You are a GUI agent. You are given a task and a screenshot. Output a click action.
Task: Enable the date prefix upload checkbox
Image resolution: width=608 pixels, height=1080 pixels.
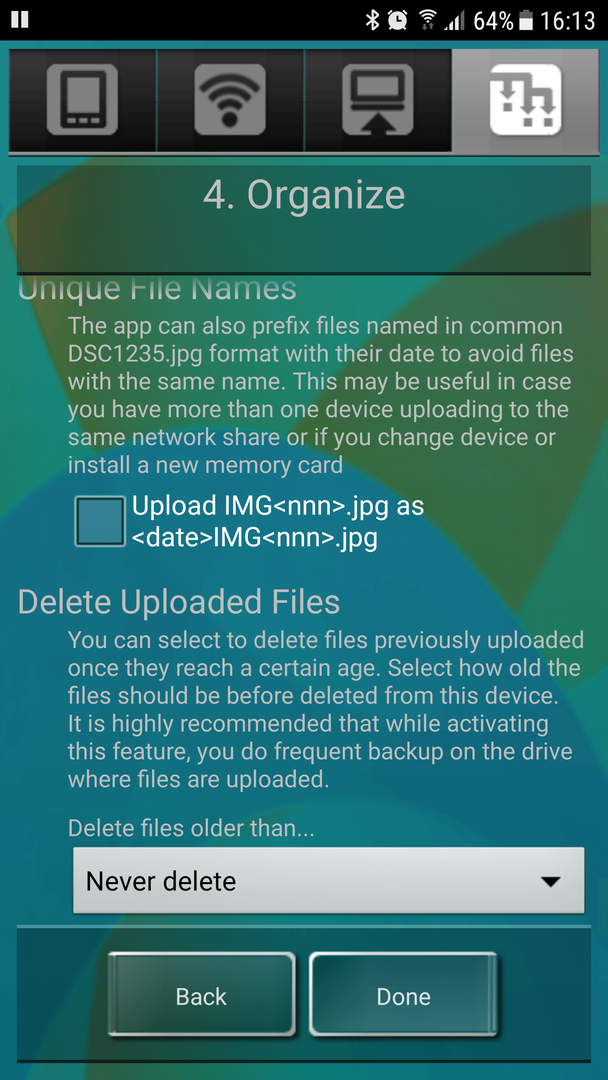coord(100,521)
